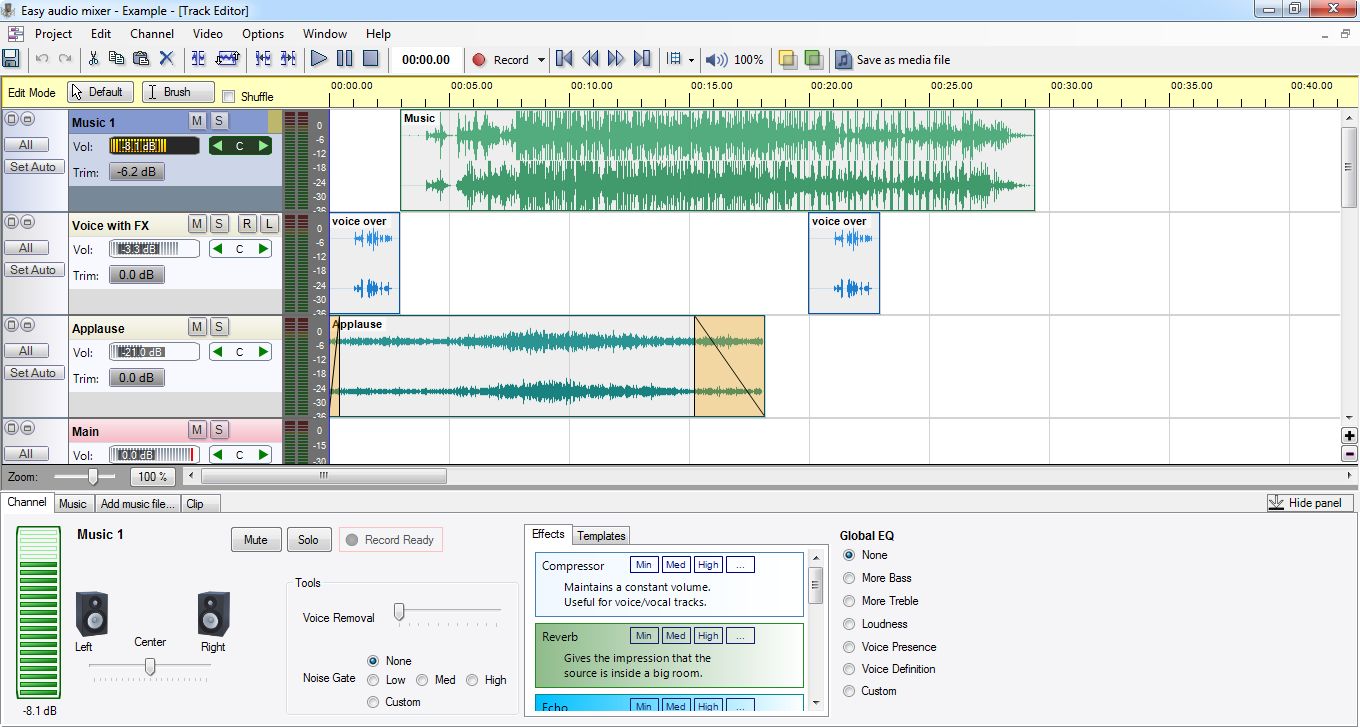Screen dimensions: 1360x728
Task: Select the More Bass Global EQ option
Action: [x=850, y=578]
